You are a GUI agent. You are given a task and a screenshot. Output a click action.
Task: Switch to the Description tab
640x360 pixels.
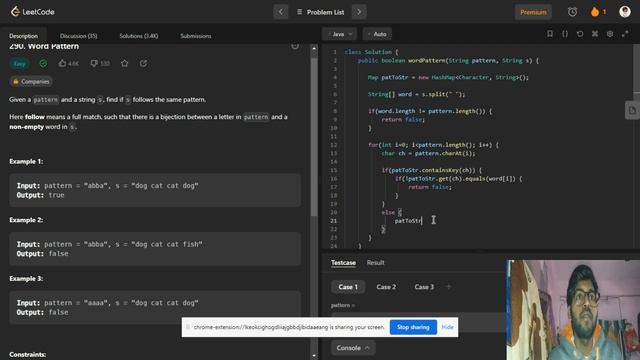point(23,36)
